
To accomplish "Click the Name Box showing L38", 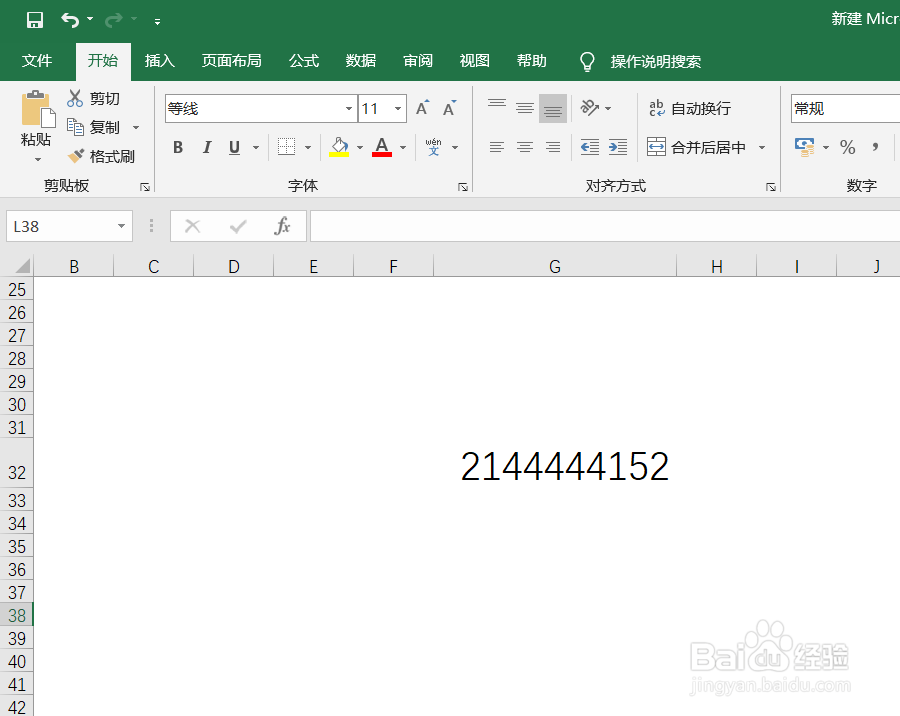I will click(x=61, y=226).
